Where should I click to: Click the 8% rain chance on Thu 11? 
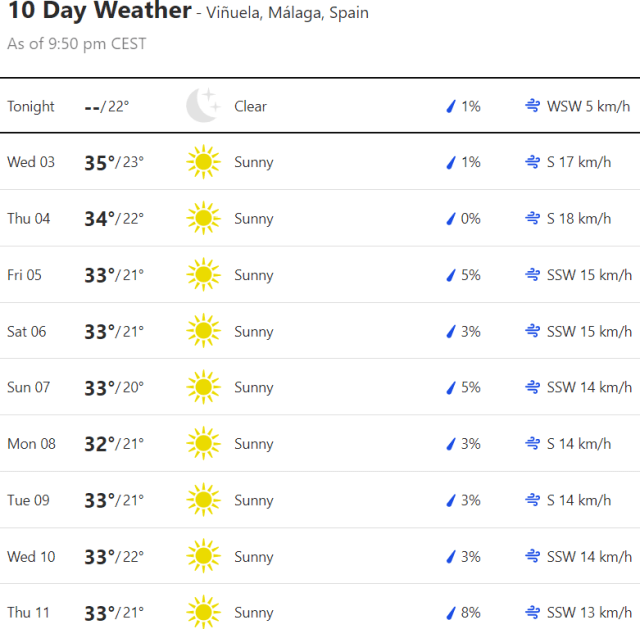point(470,612)
